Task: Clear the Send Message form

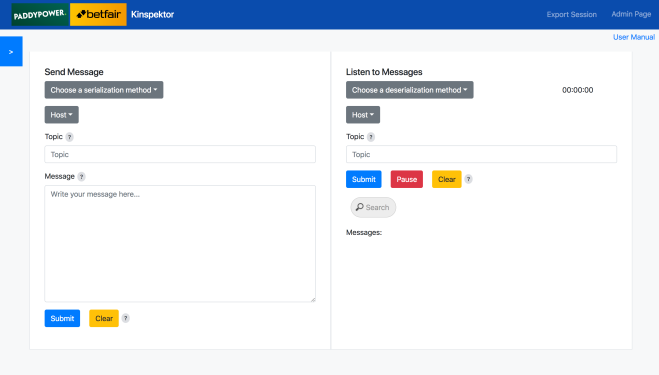Action: click(104, 318)
